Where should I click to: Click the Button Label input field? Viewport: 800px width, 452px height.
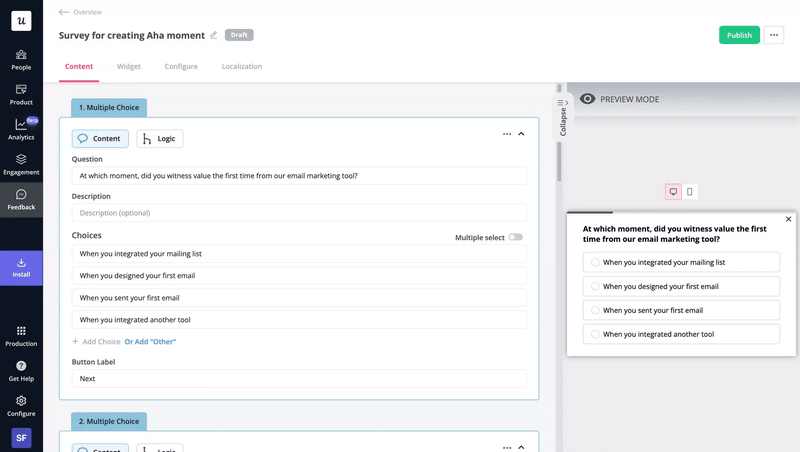pyautogui.click(x=299, y=379)
